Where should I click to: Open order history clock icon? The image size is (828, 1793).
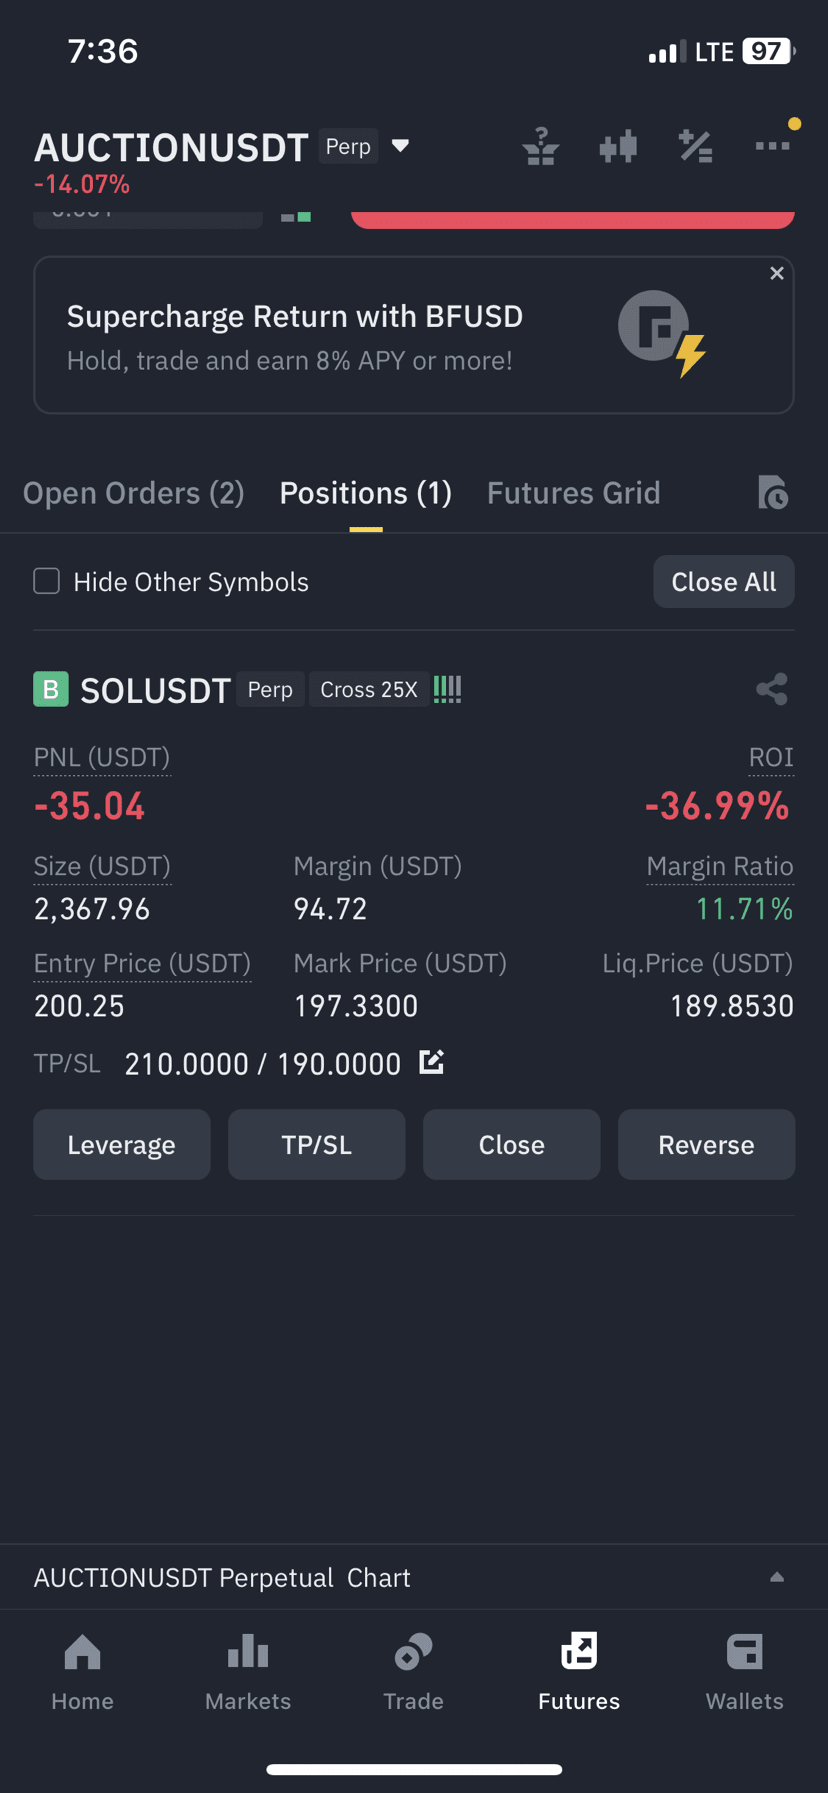coord(772,493)
